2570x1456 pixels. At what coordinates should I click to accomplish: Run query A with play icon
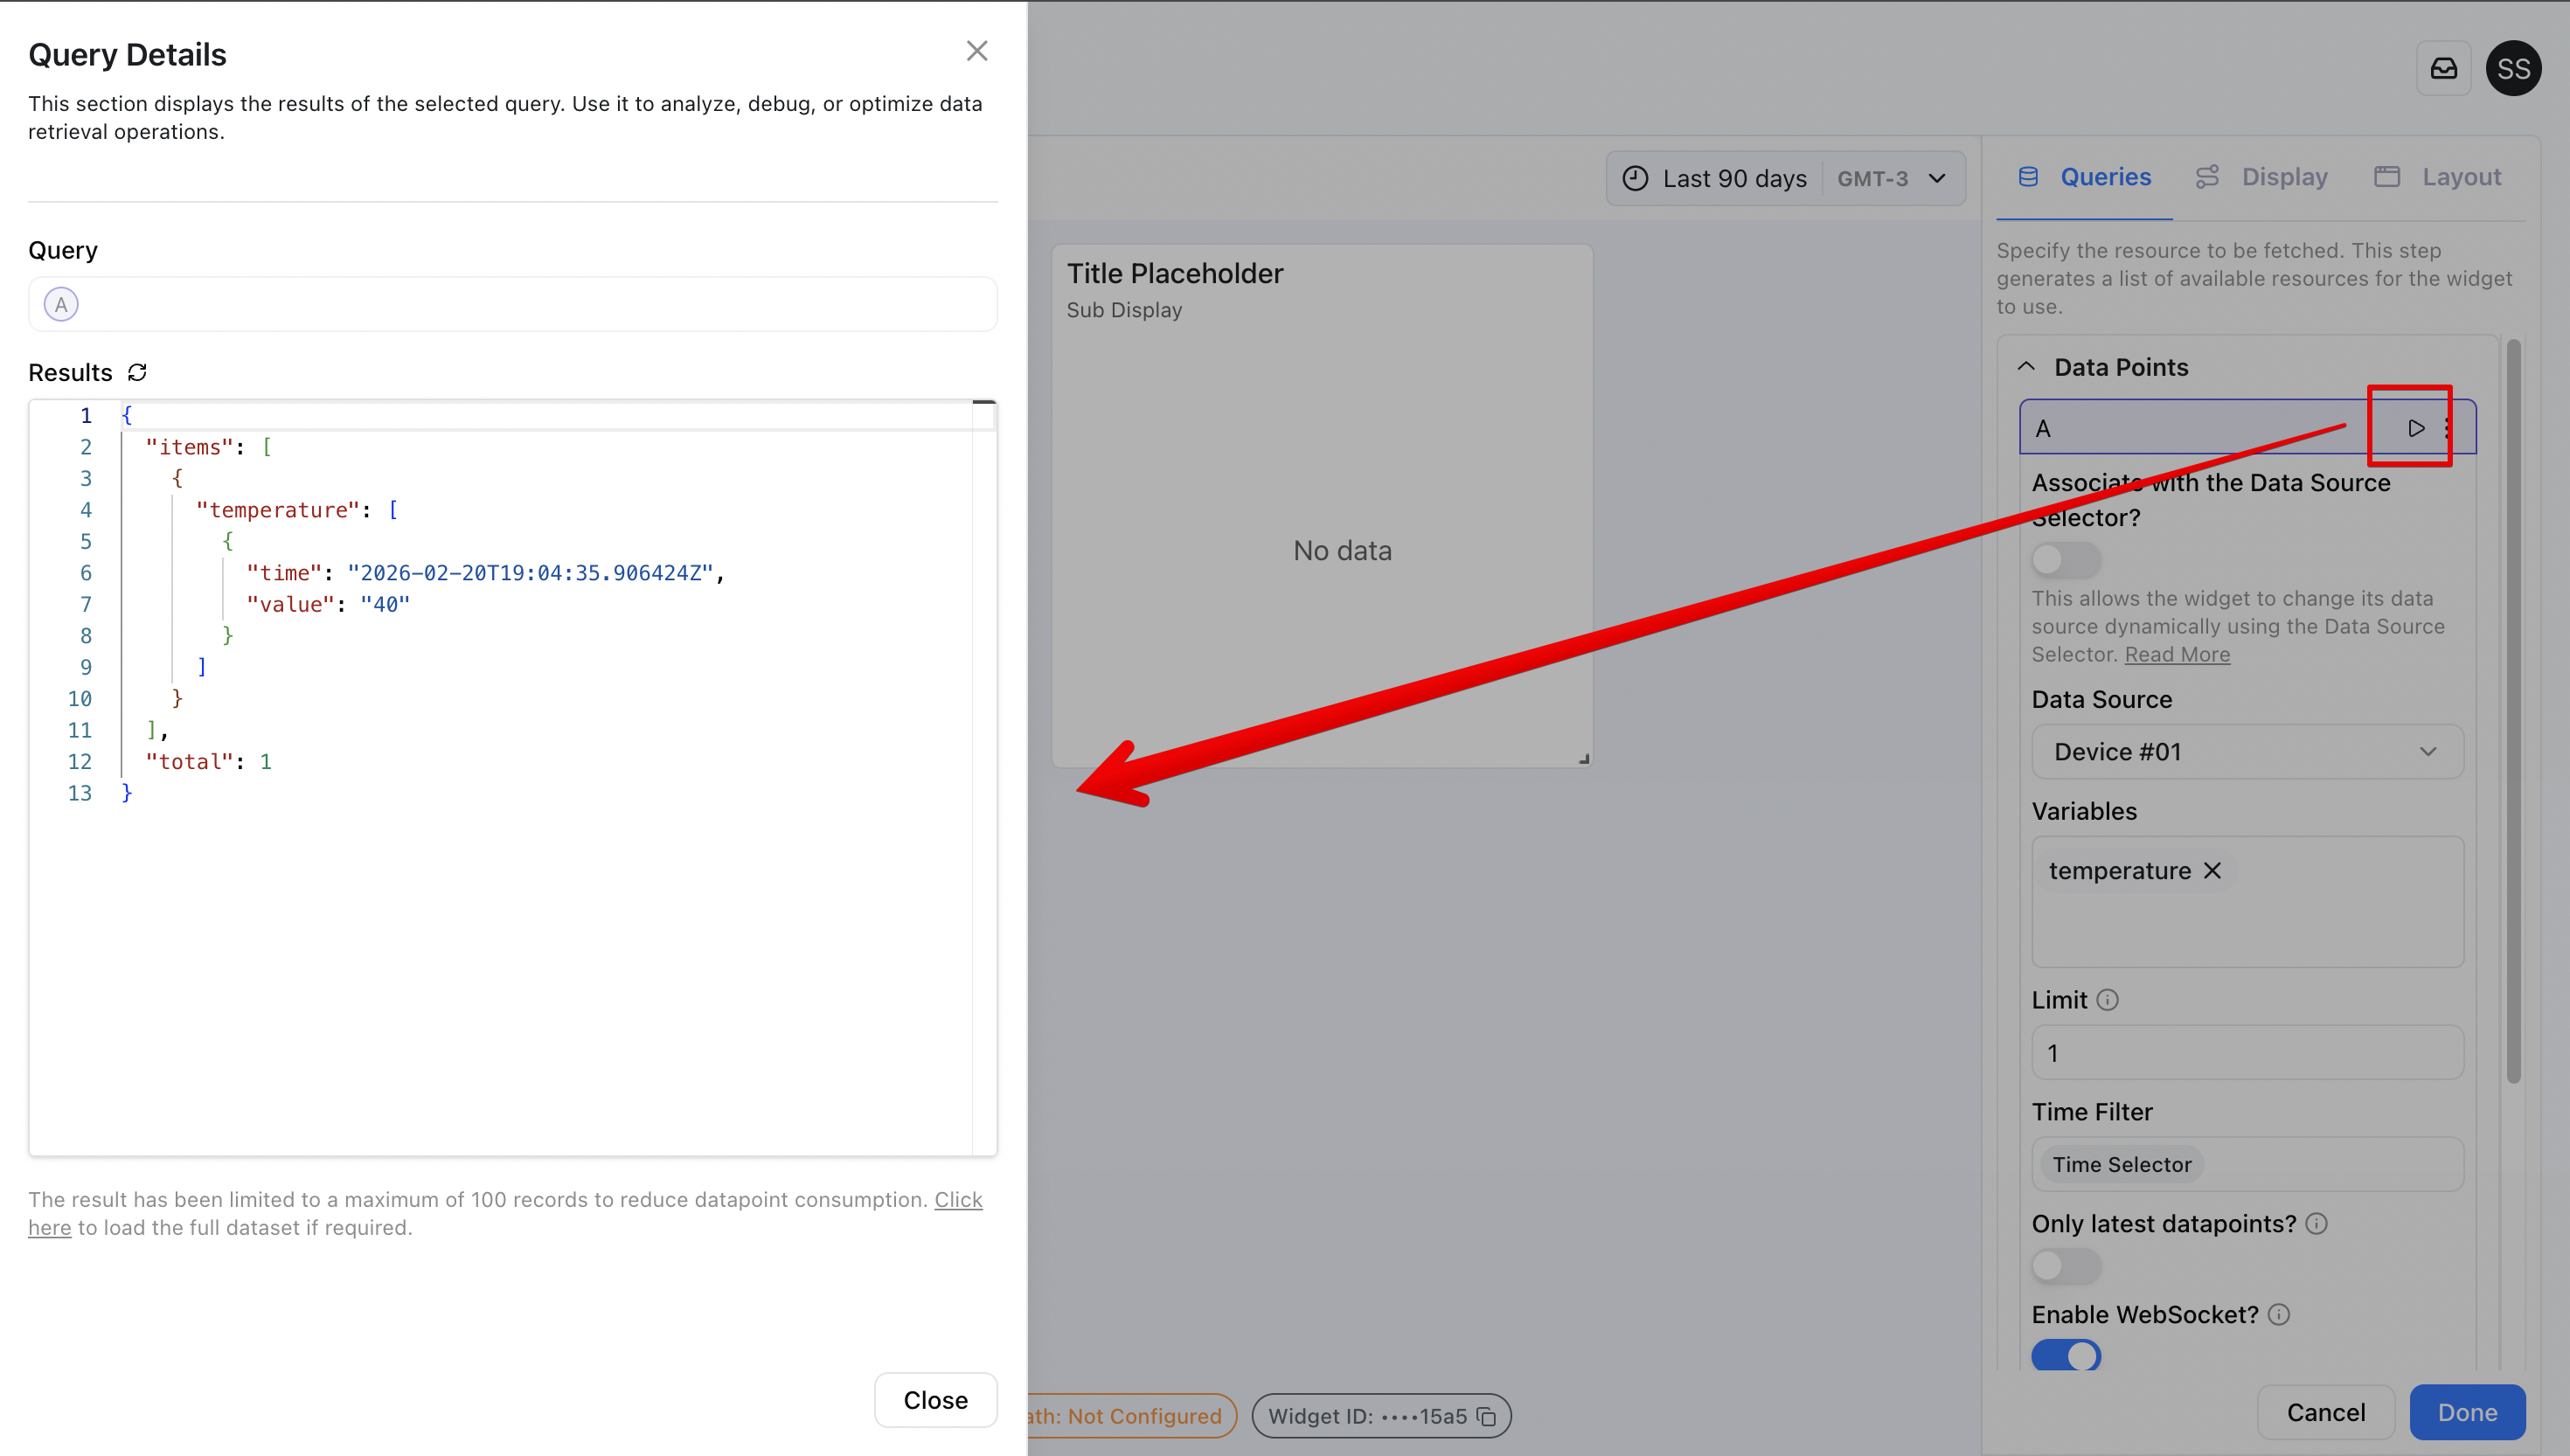[x=2415, y=428]
